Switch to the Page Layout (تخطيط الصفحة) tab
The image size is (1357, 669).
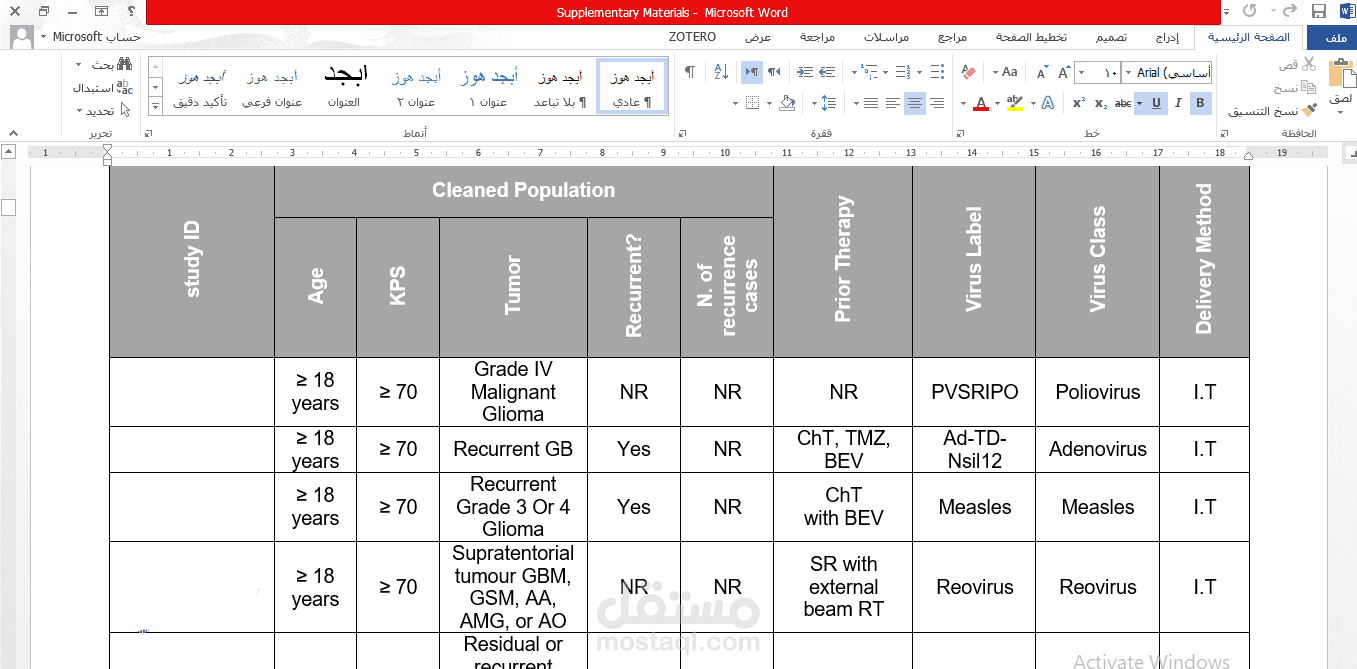(1031, 37)
